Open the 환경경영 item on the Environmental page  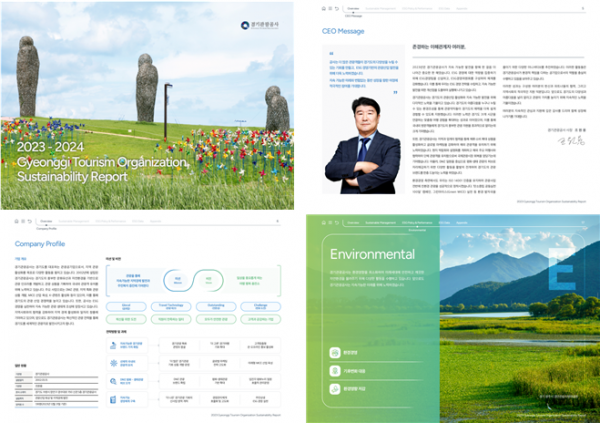[x=377, y=353]
